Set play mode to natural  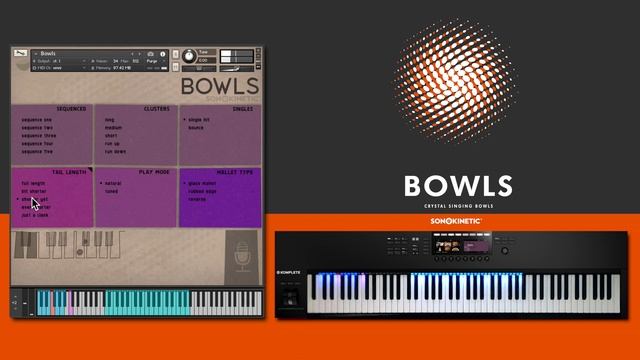113,183
